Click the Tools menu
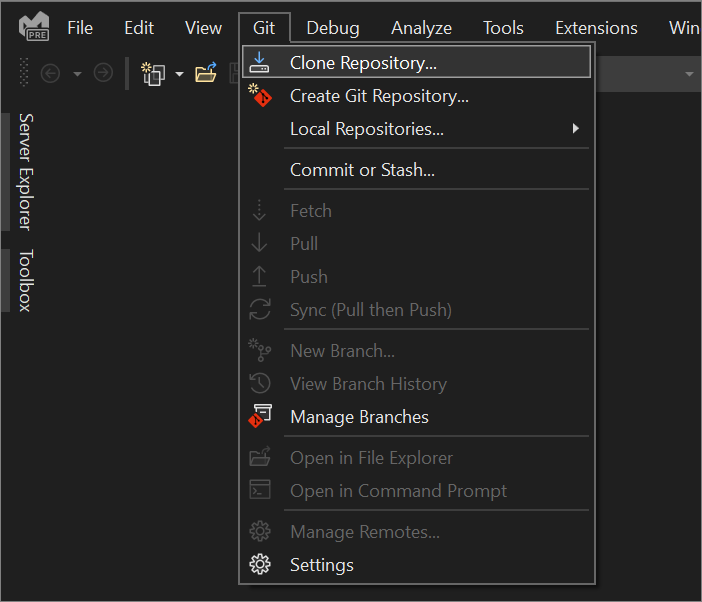The height and width of the screenshot is (602, 702). [x=503, y=28]
